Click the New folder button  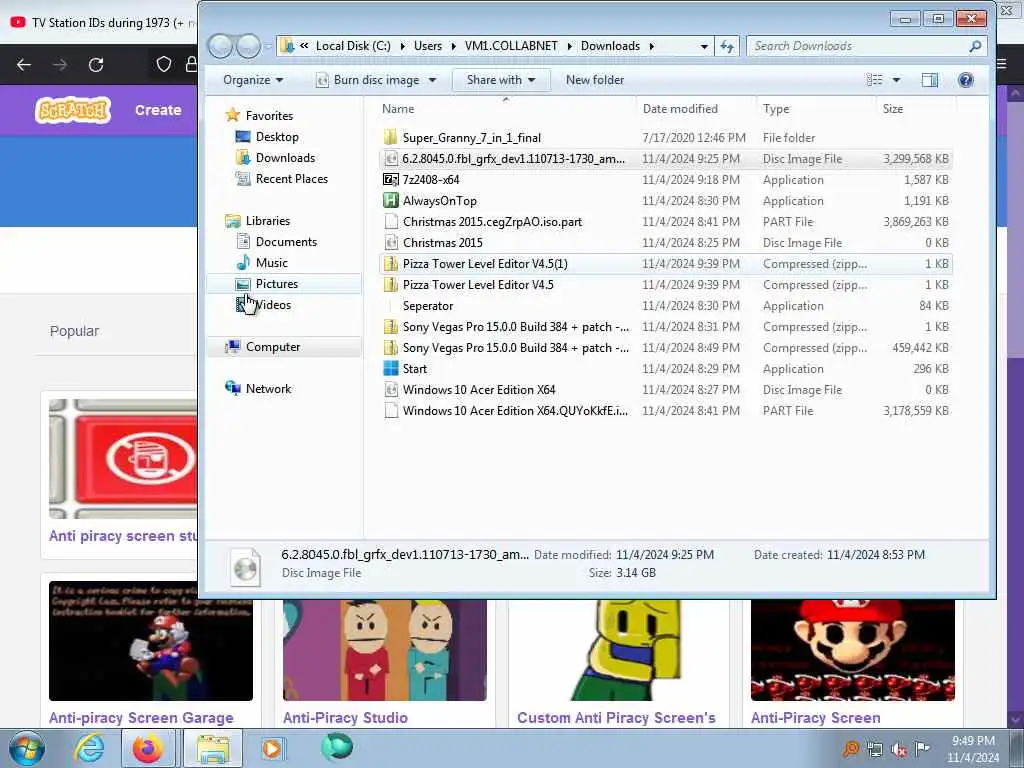(595, 80)
